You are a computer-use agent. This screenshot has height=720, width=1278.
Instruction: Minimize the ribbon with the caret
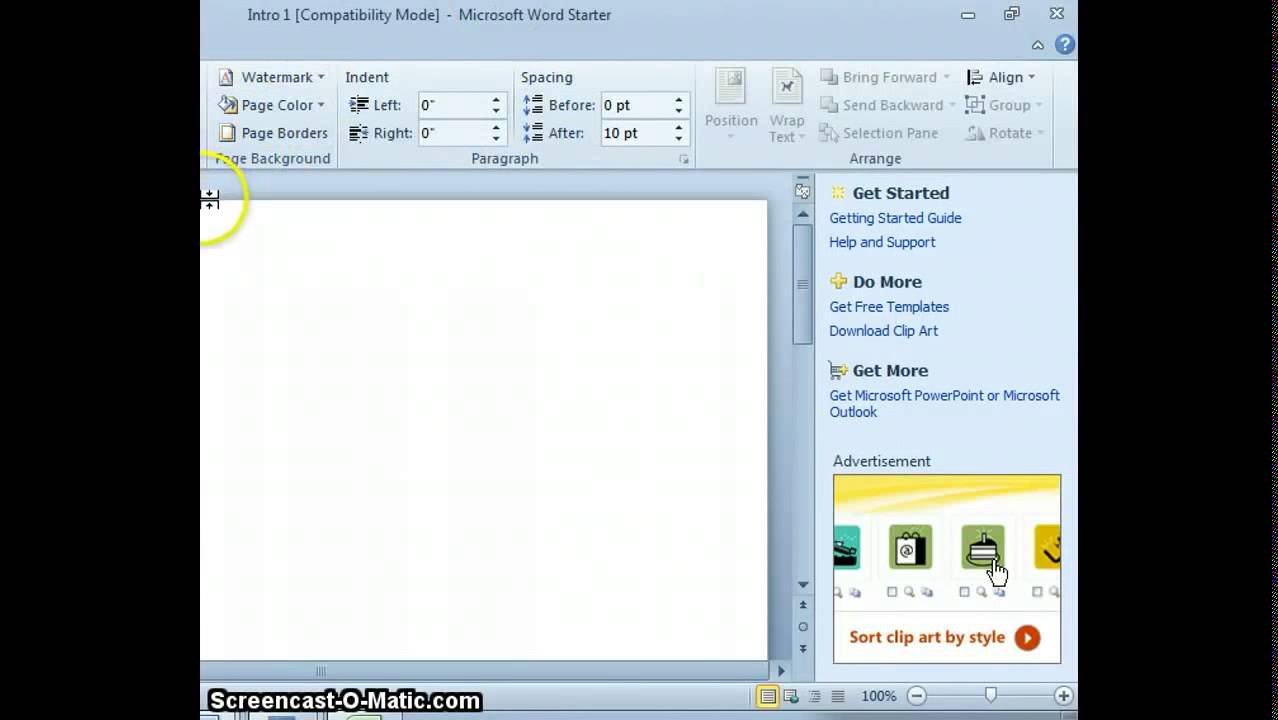1038,45
